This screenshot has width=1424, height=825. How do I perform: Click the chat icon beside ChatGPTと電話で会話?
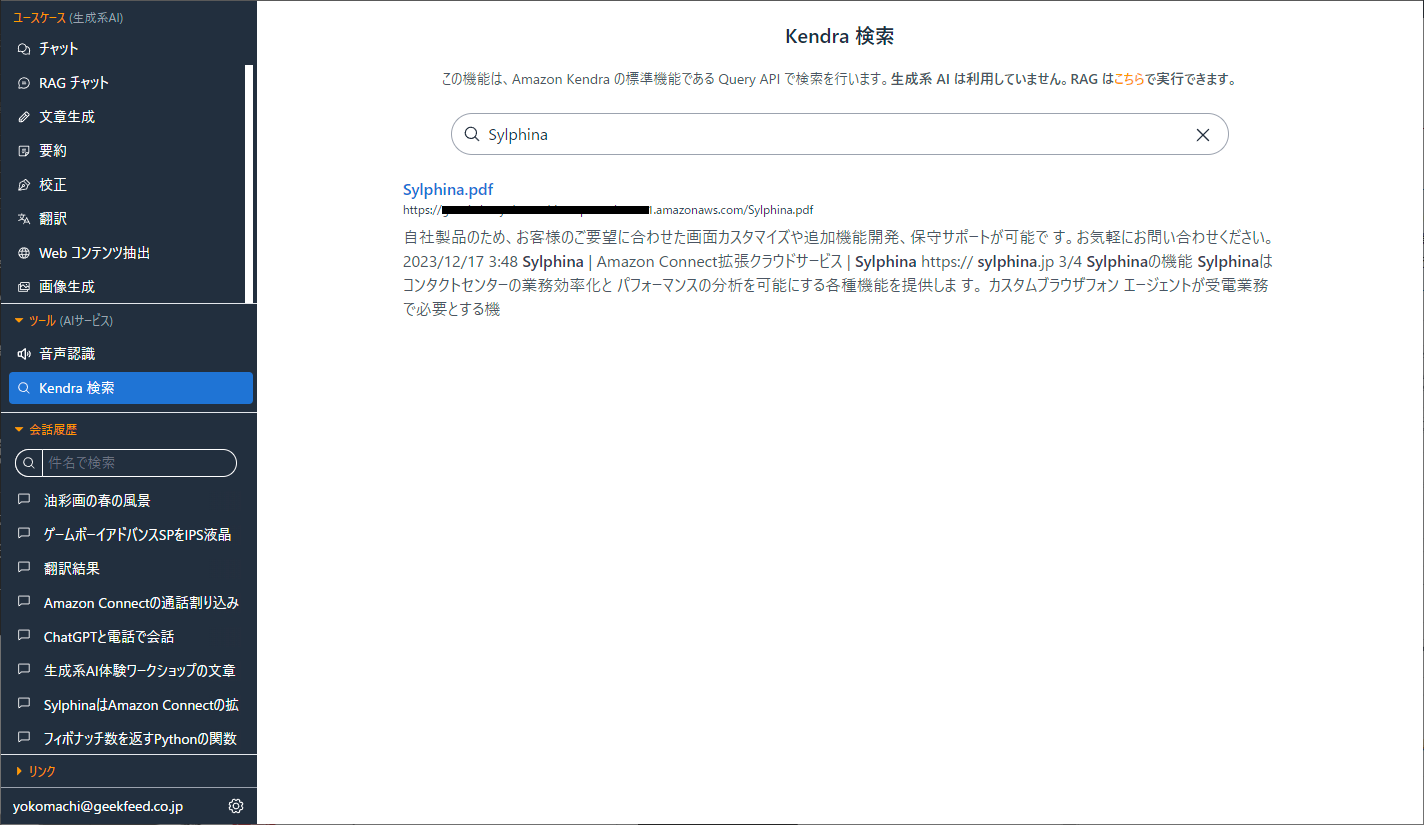[25, 636]
